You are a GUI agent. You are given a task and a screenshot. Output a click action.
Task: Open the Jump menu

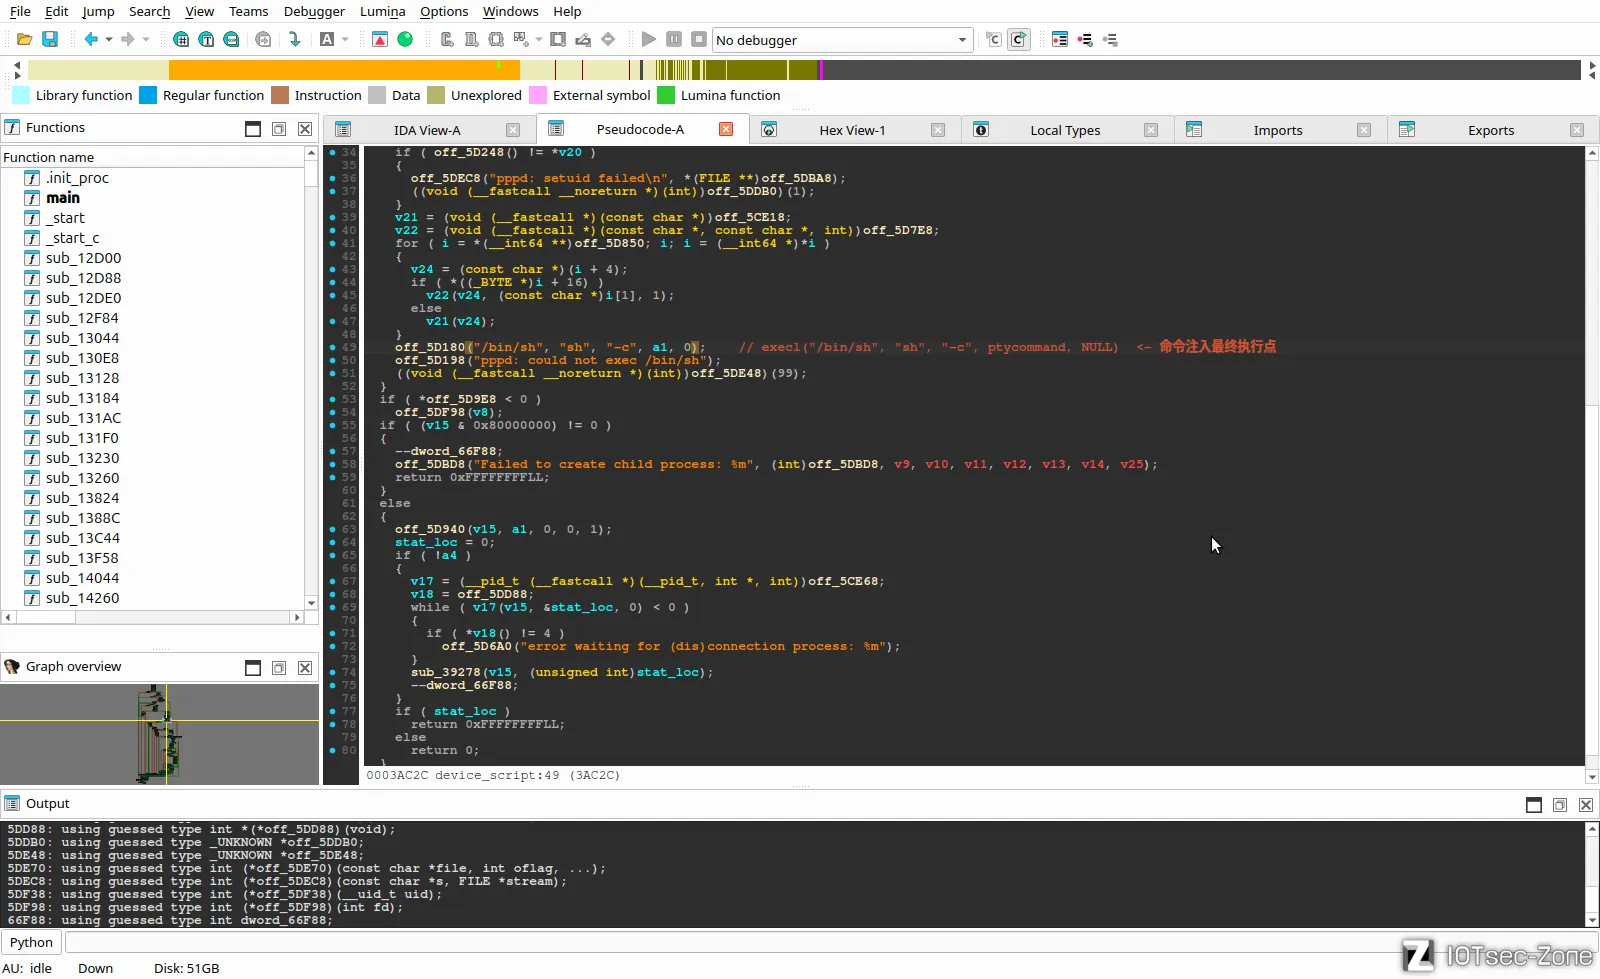pos(98,11)
